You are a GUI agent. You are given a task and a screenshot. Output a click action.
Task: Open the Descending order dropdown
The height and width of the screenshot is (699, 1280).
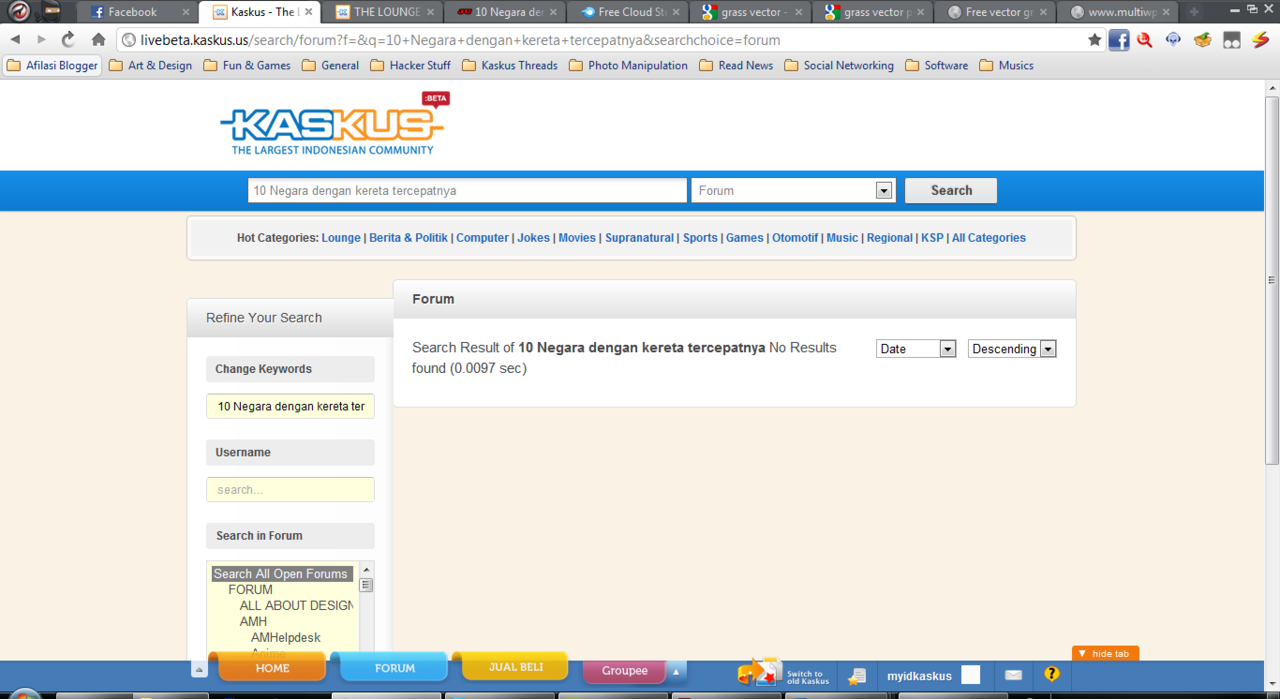tap(1012, 349)
